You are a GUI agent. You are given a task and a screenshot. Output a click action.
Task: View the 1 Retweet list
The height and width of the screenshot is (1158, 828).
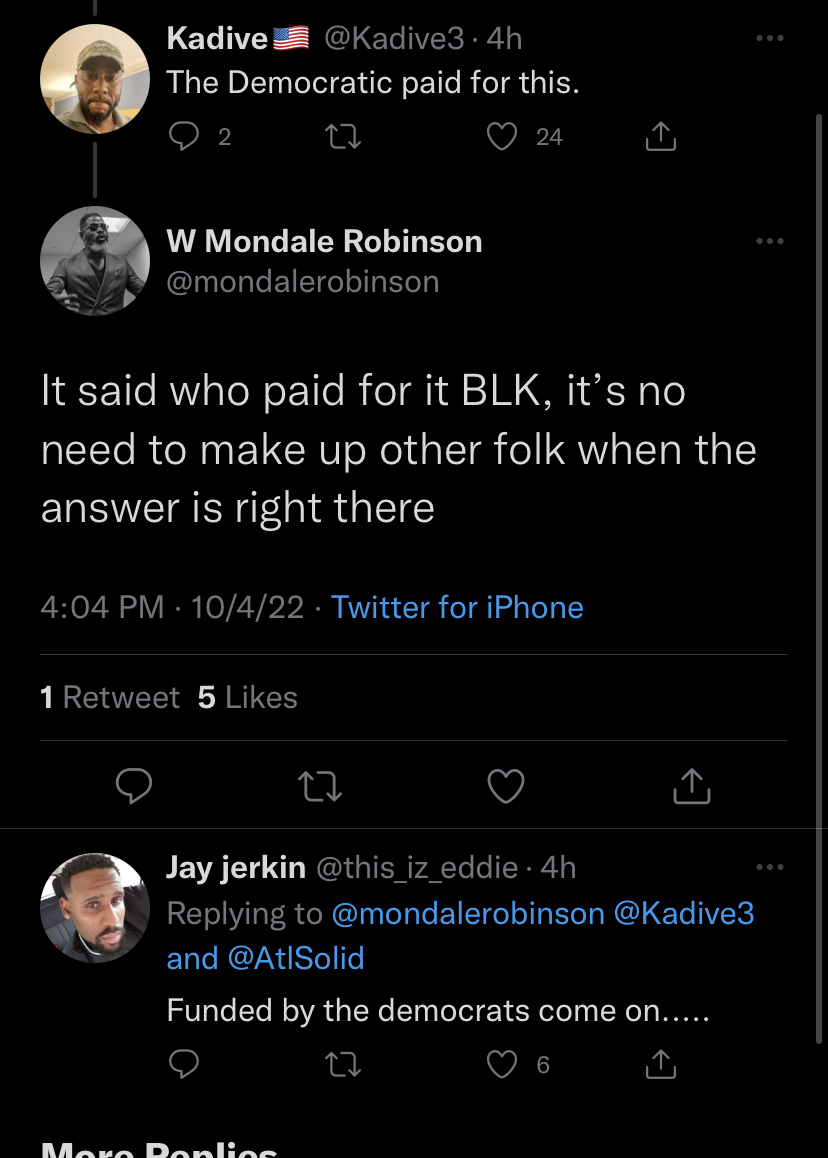pyautogui.click(x=110, y=697)
